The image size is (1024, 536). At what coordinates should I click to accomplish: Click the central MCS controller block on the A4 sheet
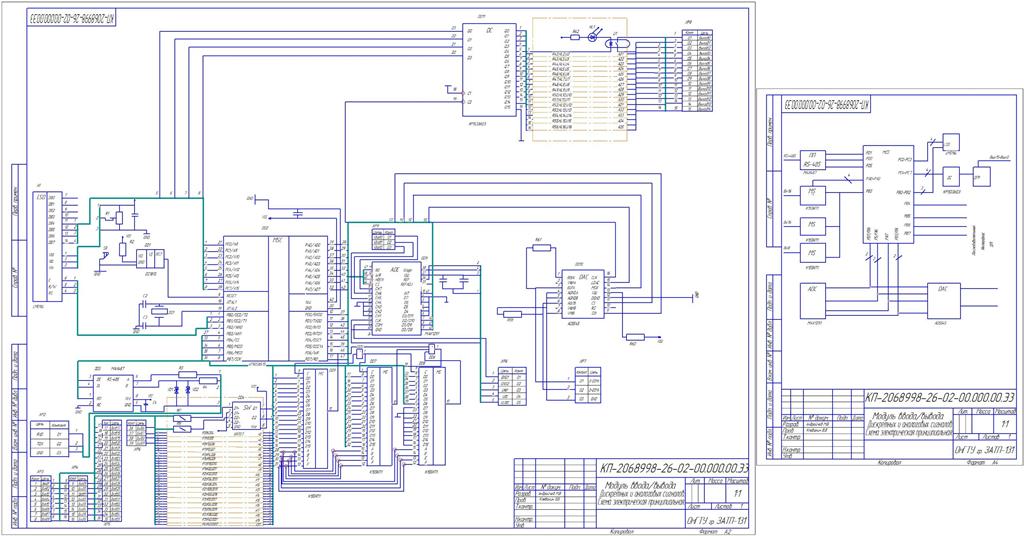[x=888, y=194]
